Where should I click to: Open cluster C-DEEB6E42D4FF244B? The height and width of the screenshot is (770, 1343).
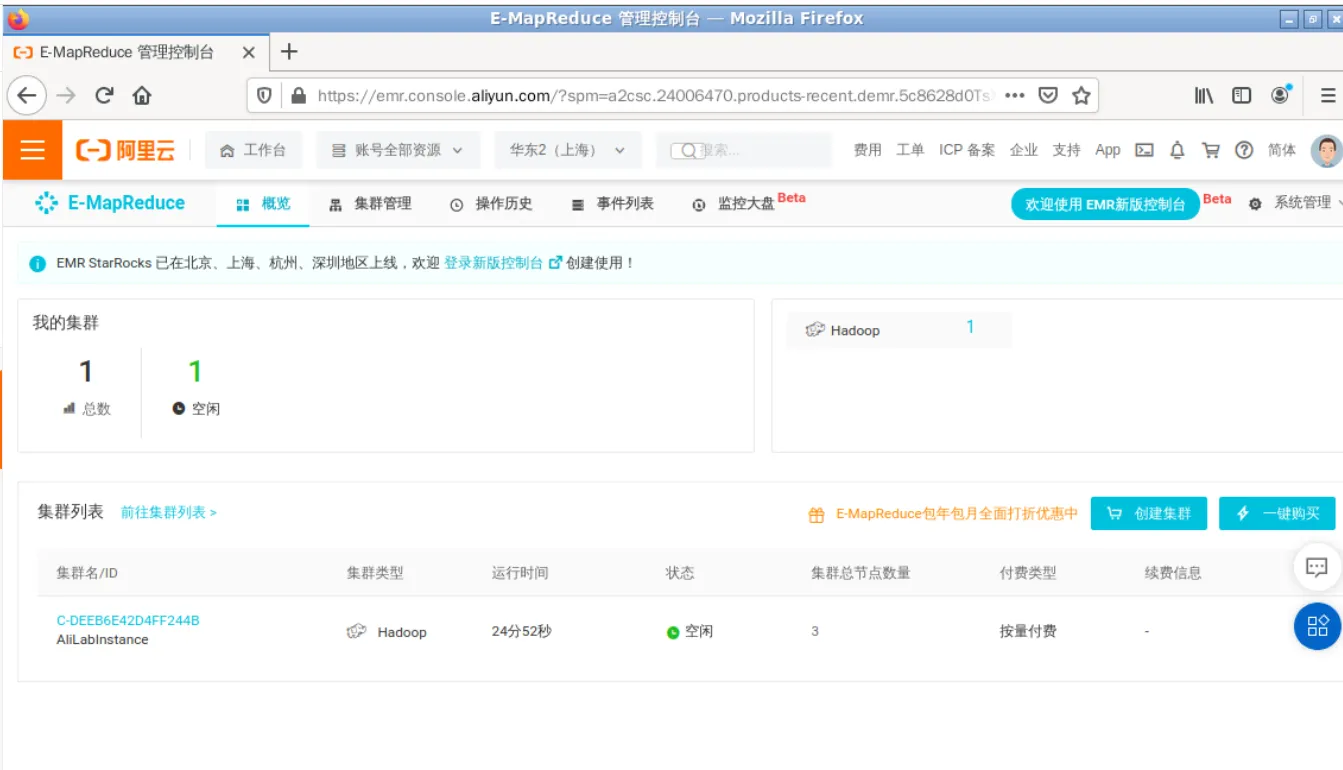coord(128,620)
